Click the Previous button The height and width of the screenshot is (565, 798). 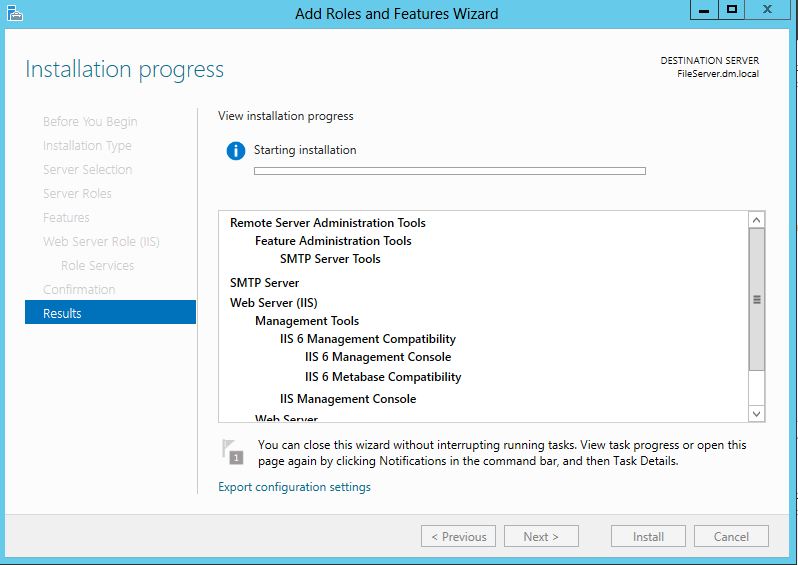(459, 536)
